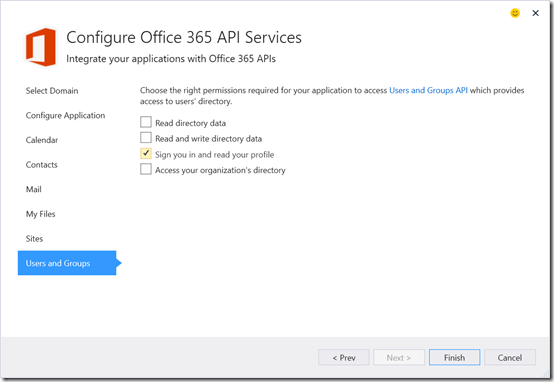Open the Users and Groups API link
This screenshot has width=554, height=382.
click(x=428, y=90)
